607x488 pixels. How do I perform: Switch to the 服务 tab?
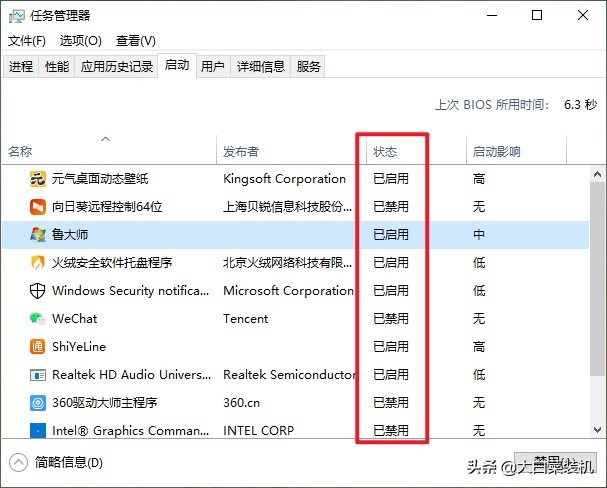coord(308,67)
